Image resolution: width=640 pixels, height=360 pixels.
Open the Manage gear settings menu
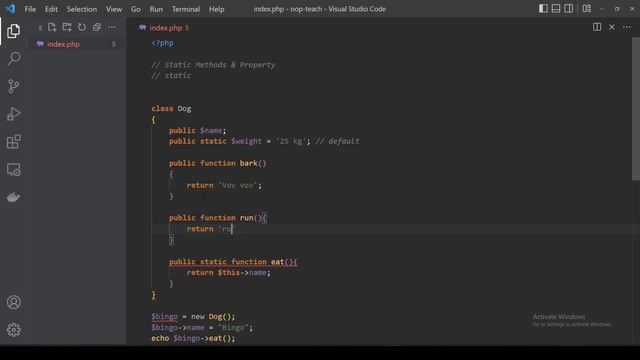coord(13,330)
